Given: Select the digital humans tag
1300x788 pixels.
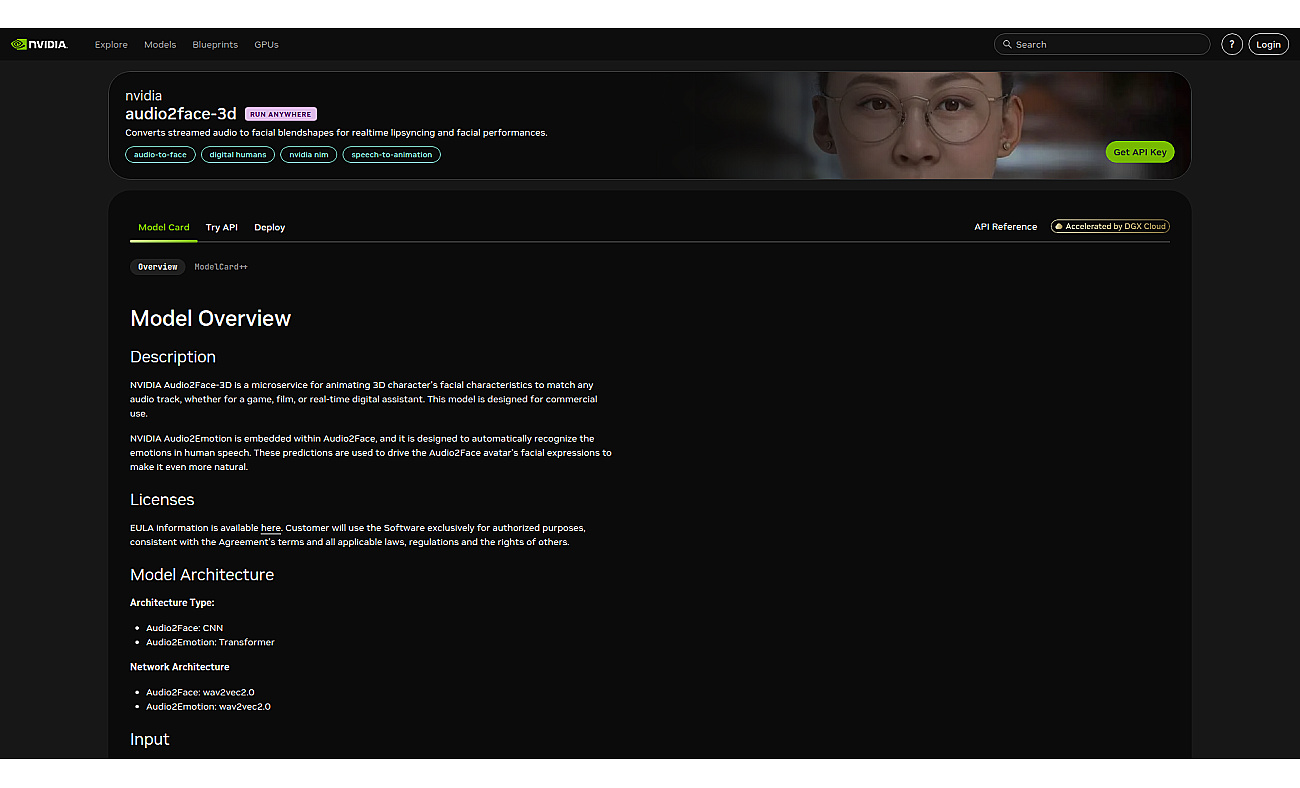Looking at the screenshot, I should pyautogui.click(x=238, y=155).
